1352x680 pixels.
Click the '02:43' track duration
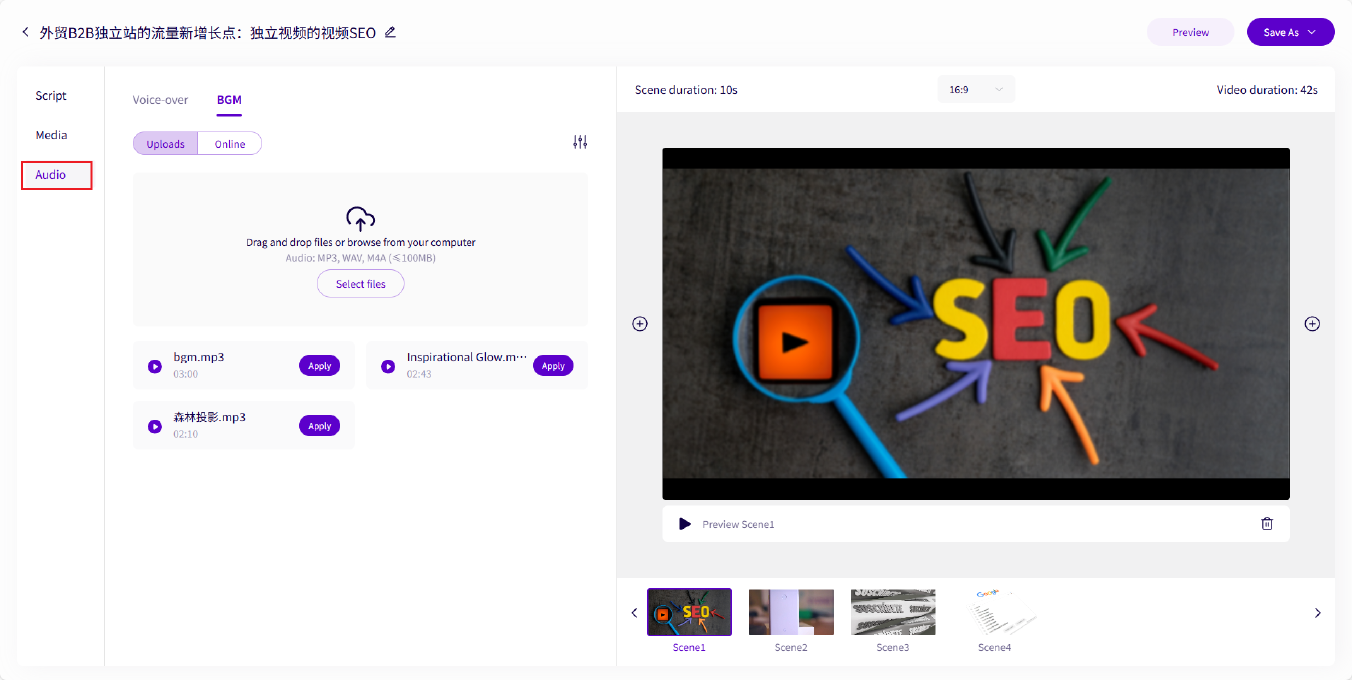419,374
